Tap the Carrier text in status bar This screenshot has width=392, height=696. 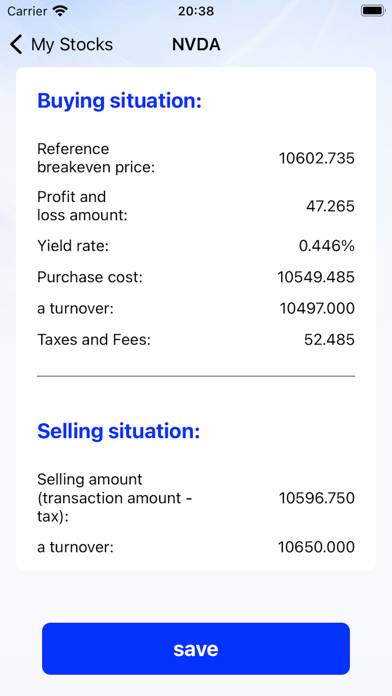[x=27, y=11]
